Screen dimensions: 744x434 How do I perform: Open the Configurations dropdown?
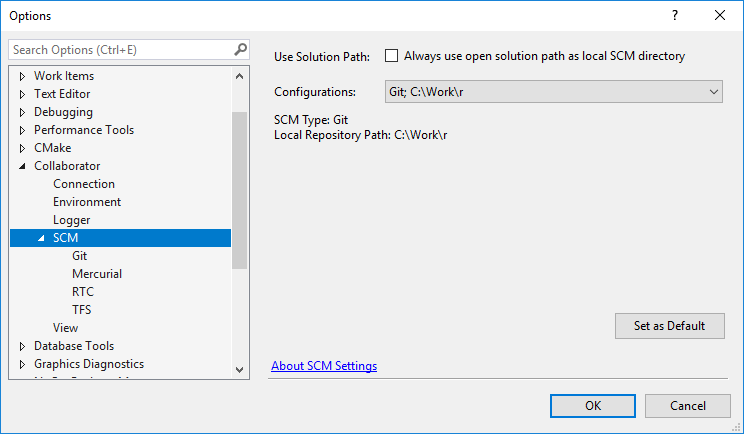click(553, 92)
